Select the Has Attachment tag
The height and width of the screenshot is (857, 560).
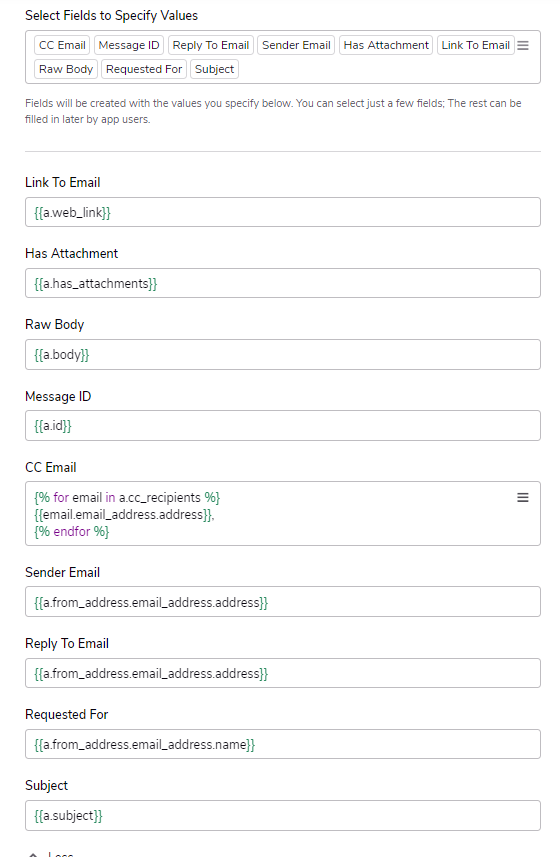(x=386, y=45)
